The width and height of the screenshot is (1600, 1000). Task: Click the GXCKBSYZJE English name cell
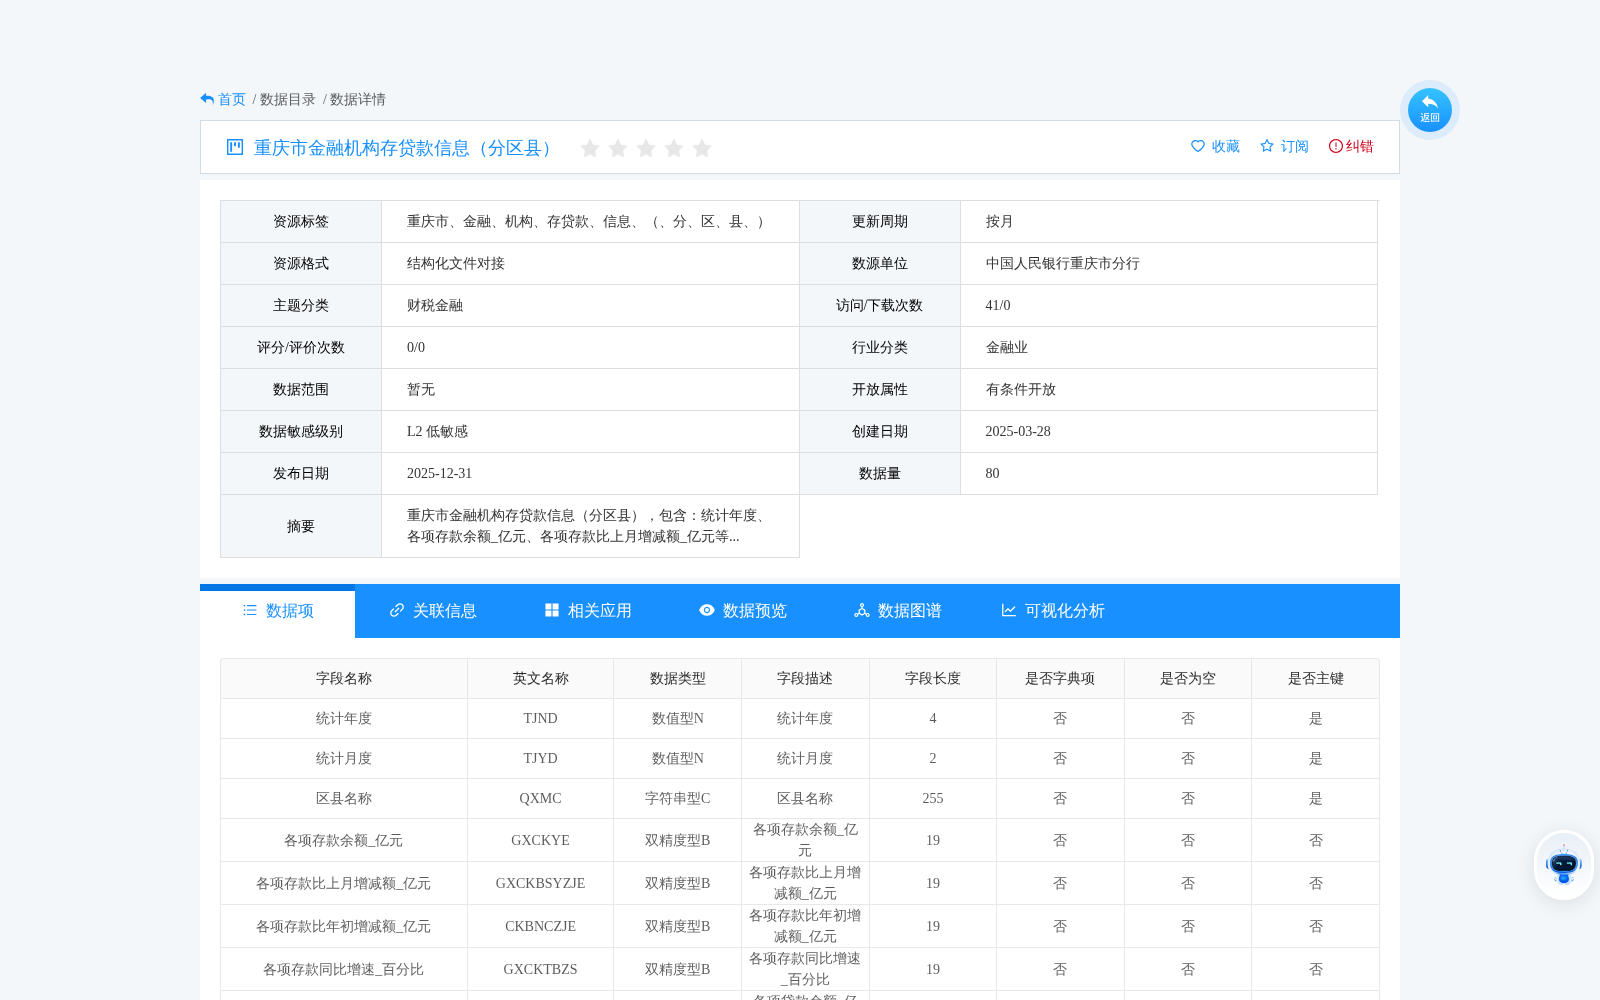(x=541, y=884)
